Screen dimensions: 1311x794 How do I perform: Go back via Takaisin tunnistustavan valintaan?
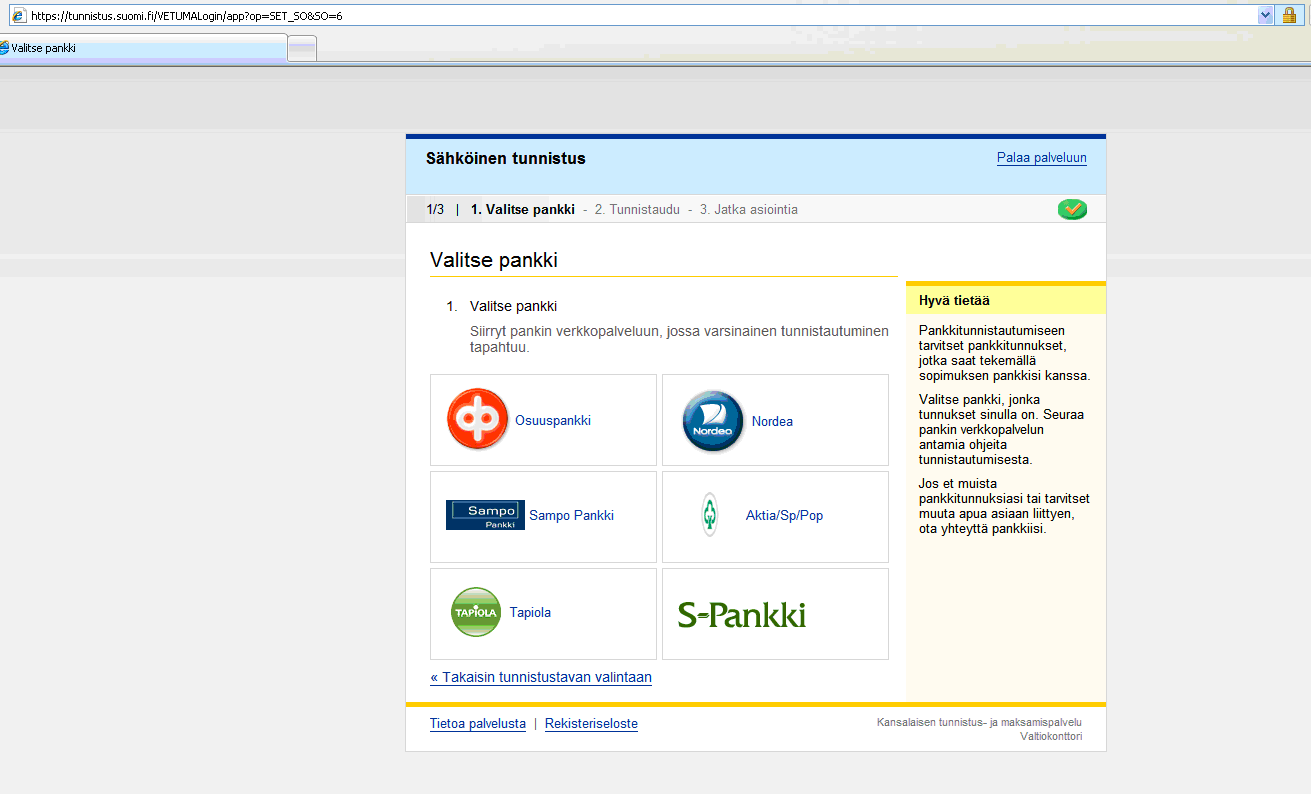click(541, 677)
